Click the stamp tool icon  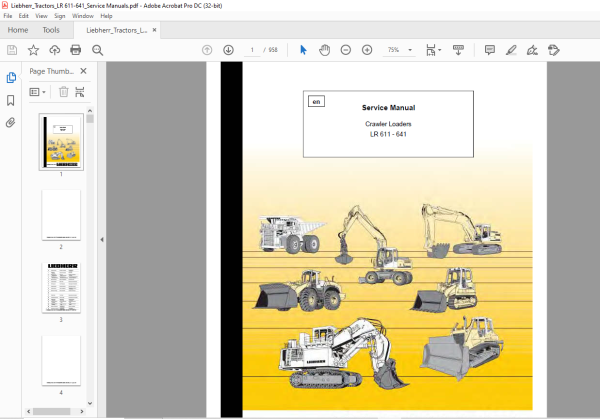click(x=554, y=50)
